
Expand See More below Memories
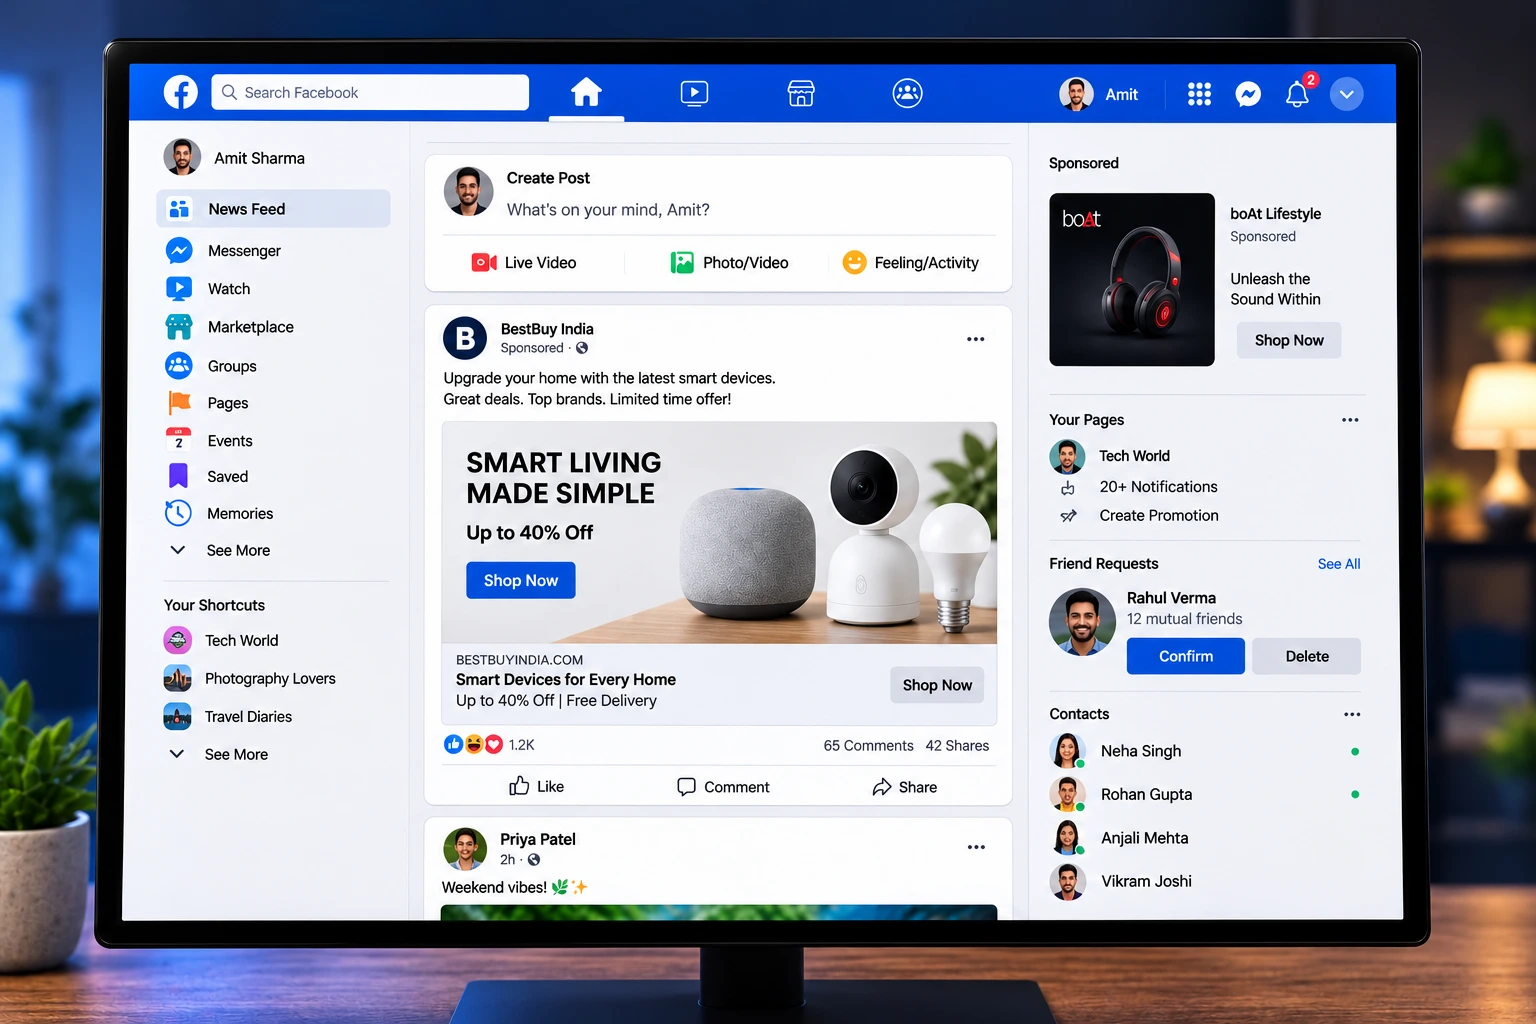(221, 550)
